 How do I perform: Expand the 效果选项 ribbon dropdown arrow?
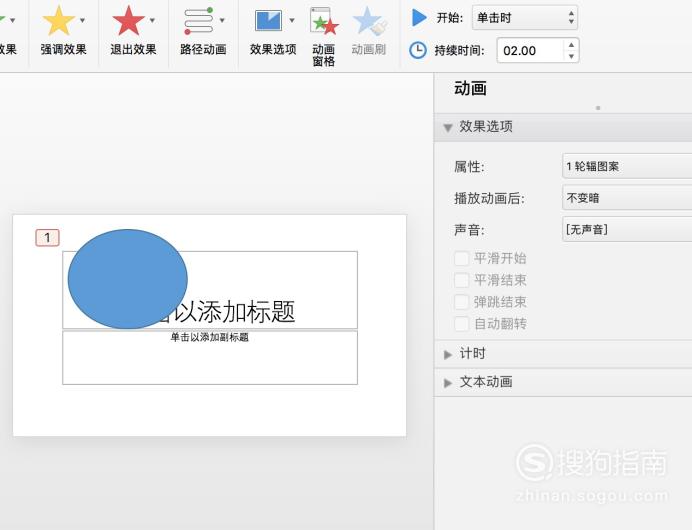pos(292,20)
